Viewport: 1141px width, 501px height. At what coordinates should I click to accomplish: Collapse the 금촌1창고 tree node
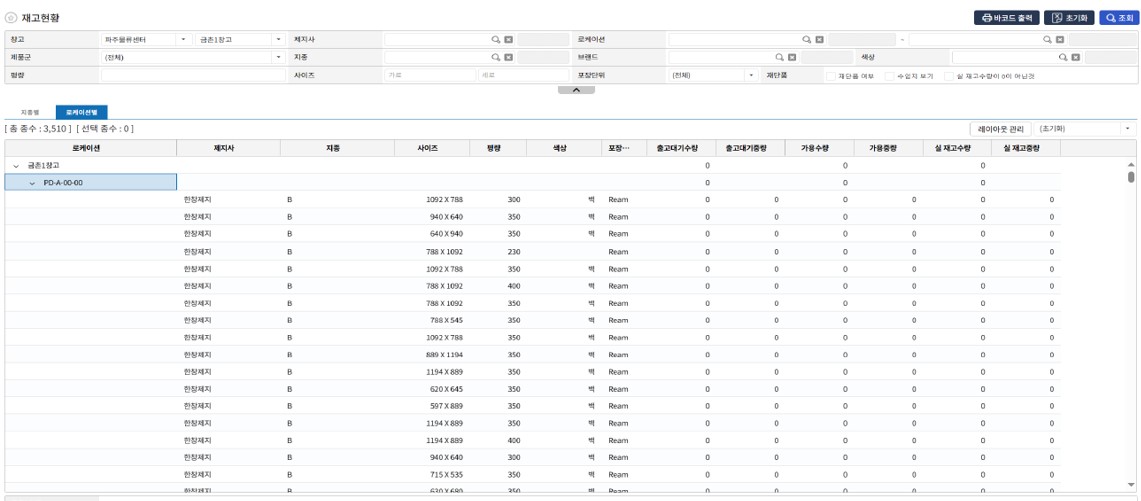(16, 165)
